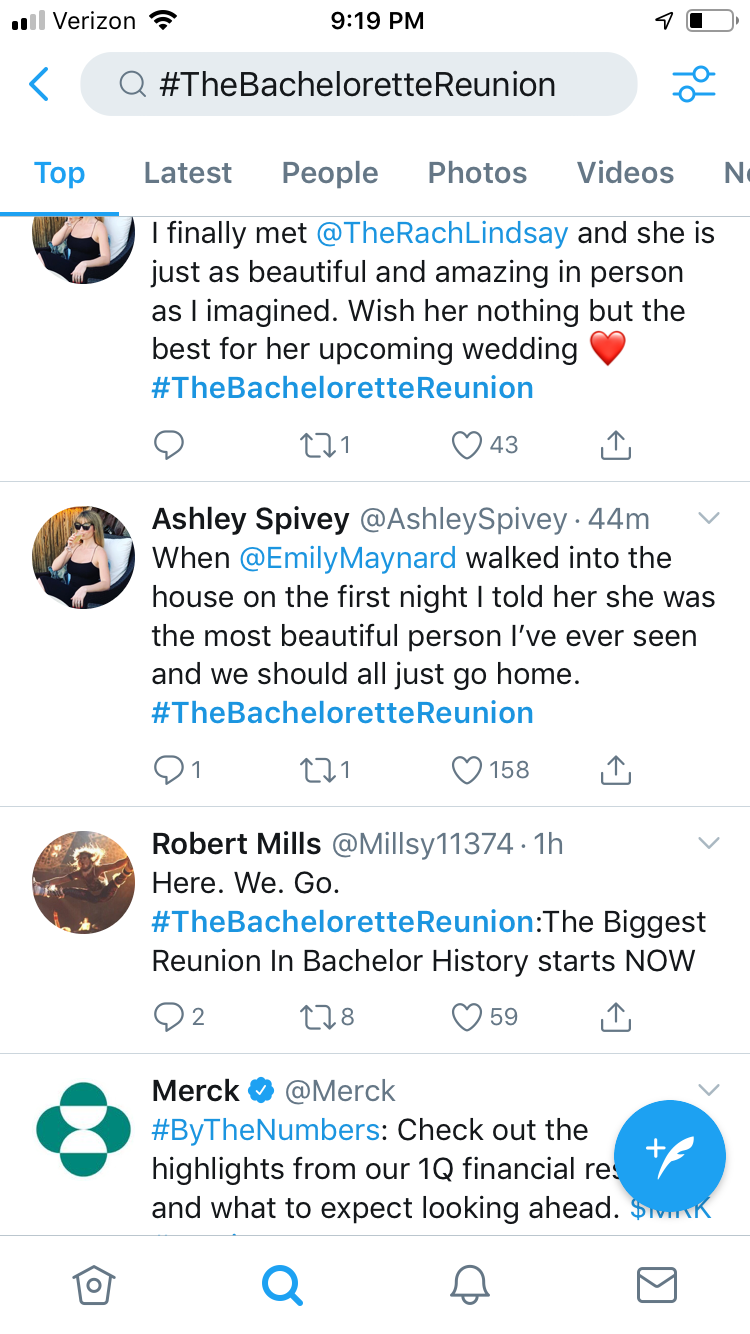The height and width of the screenshot is (1334, 750).
Task: Open search filter settings icon
Action: pyautogui.click(x=693, y=85)
